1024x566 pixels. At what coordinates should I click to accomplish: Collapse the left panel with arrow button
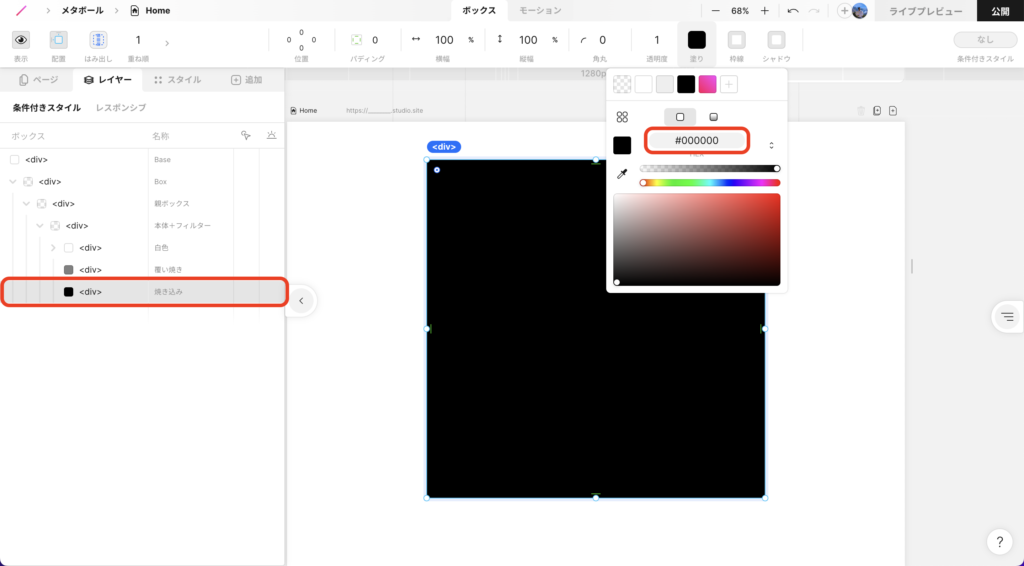(301, 301)
